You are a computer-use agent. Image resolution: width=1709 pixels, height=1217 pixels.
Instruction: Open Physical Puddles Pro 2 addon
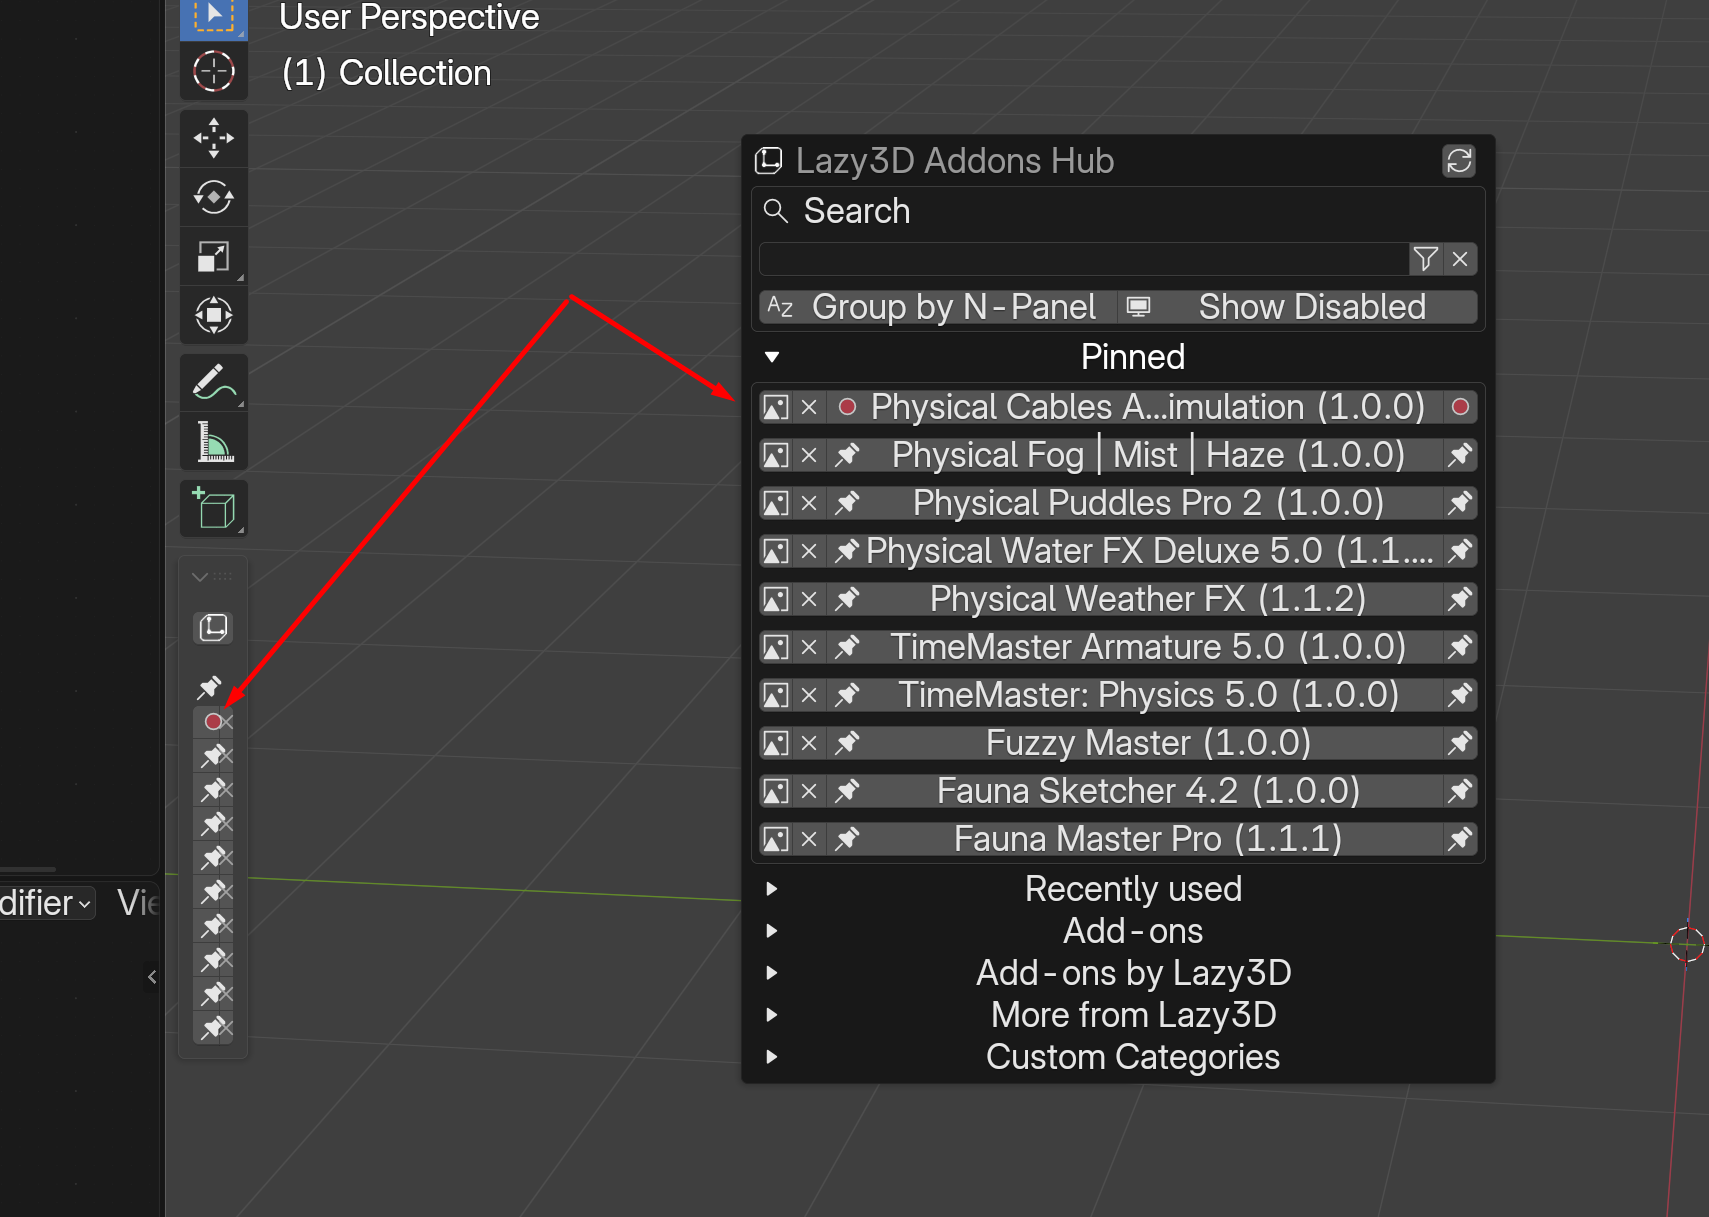pos(1135,503)
